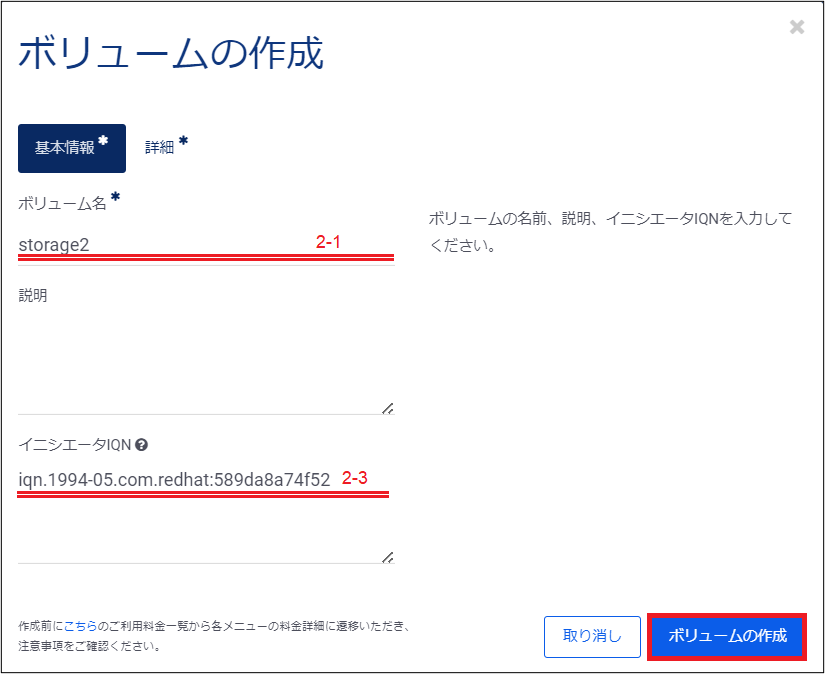
Task: Grab the イニシエータIQN textarea resize handle
Action: click(388, 558)
